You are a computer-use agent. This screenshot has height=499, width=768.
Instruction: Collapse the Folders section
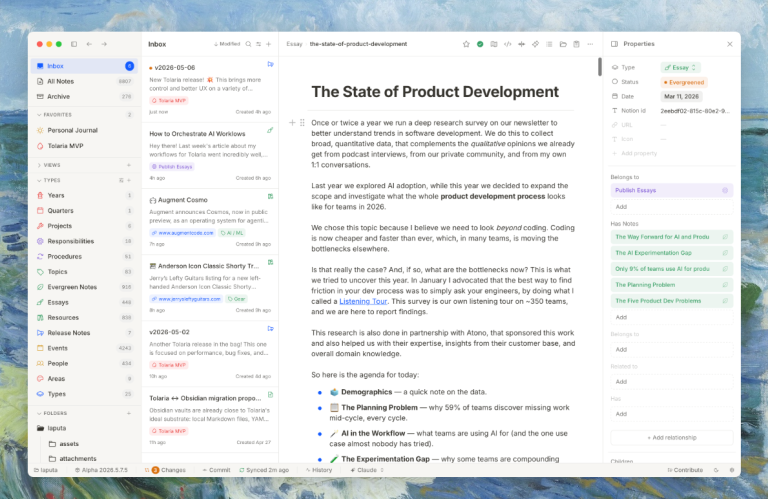(x=39, y=413)
